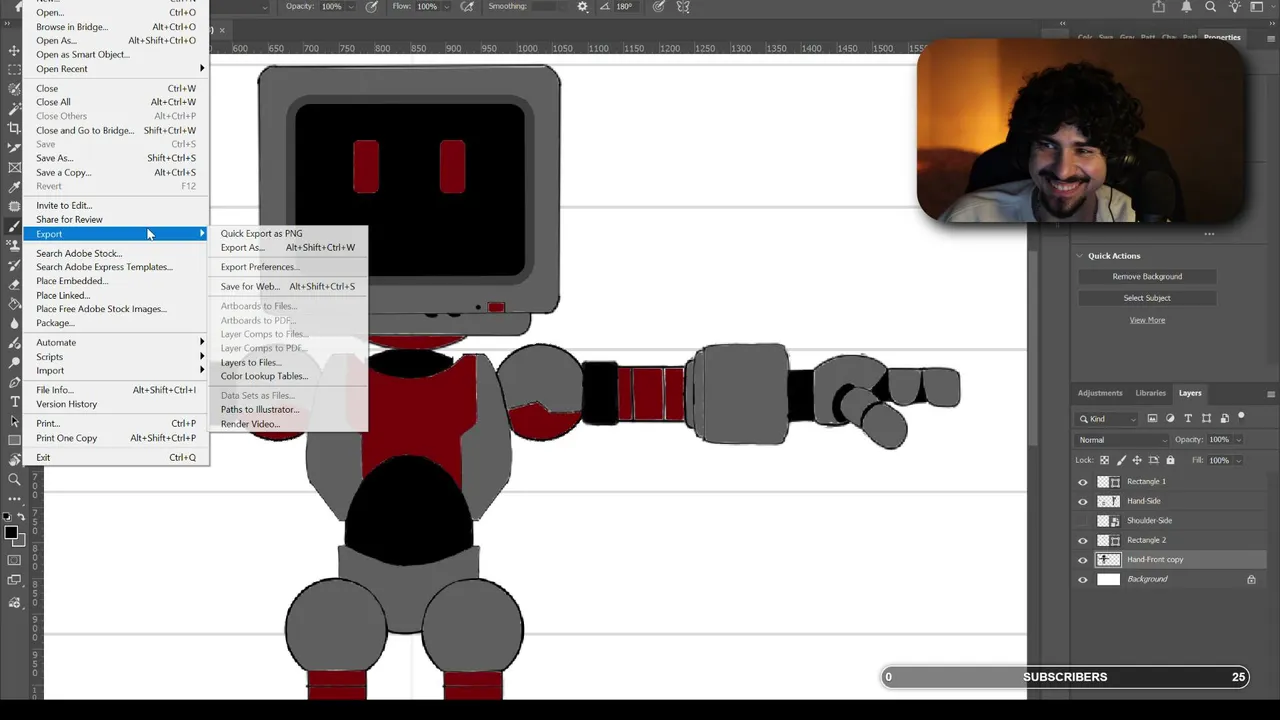
Task: Open symmetry butterfly options
Action: pos(683,7)
